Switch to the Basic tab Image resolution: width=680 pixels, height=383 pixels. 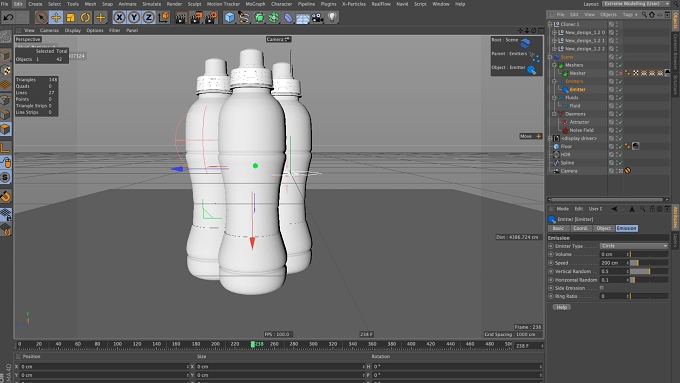[558, 228]
